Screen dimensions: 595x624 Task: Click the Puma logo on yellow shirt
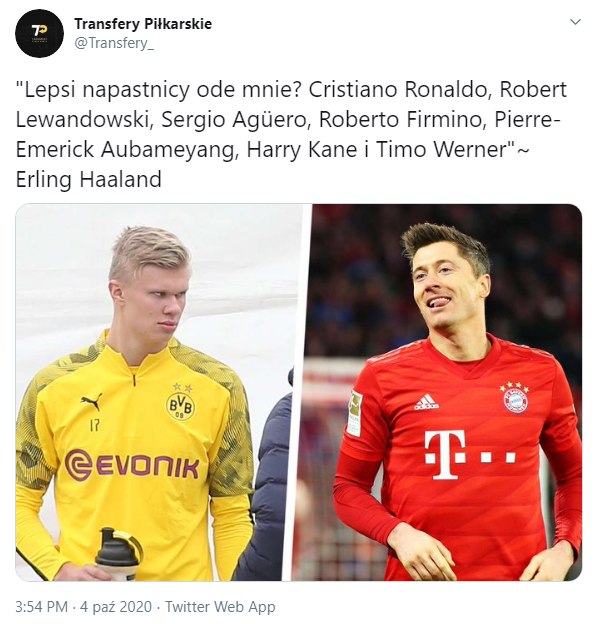point(92,401)
